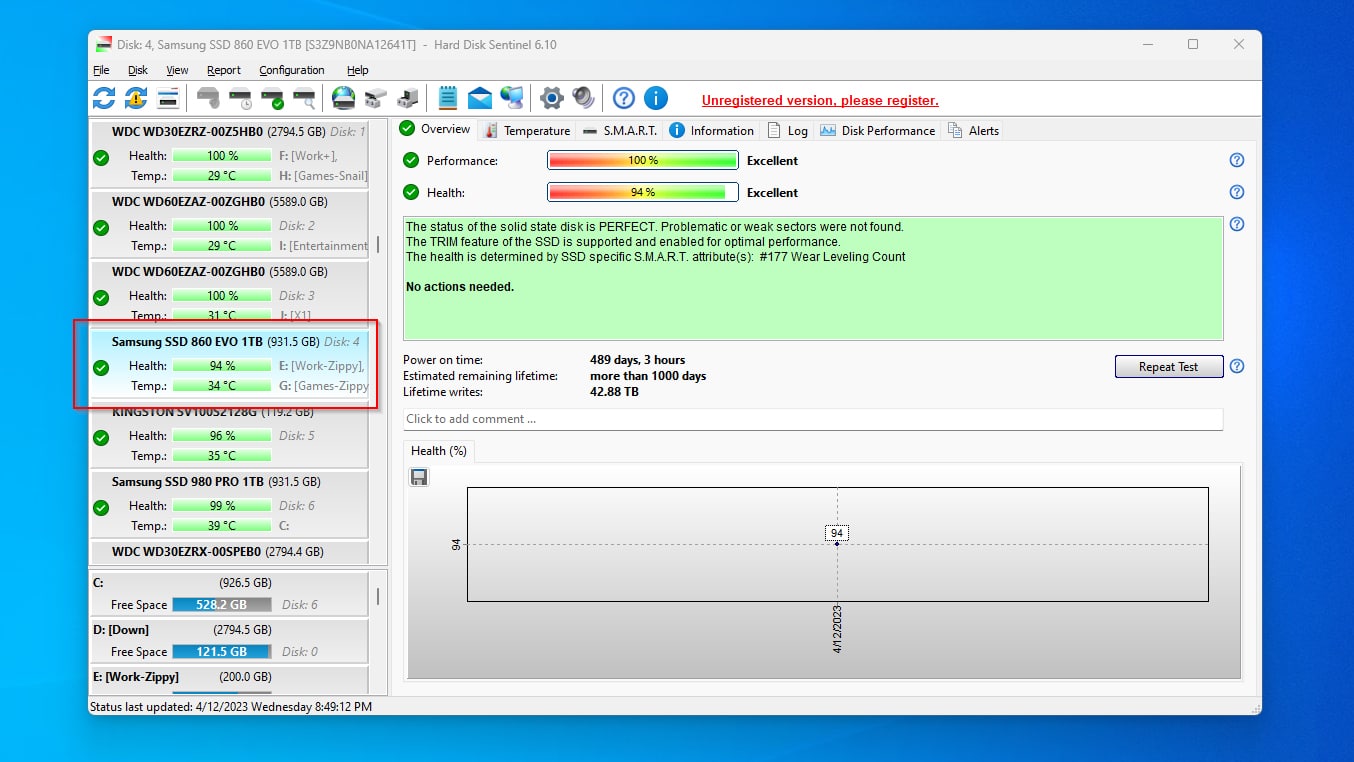
Task: Click the '489 days, 3 hours' power-on value
Action: 637,360
